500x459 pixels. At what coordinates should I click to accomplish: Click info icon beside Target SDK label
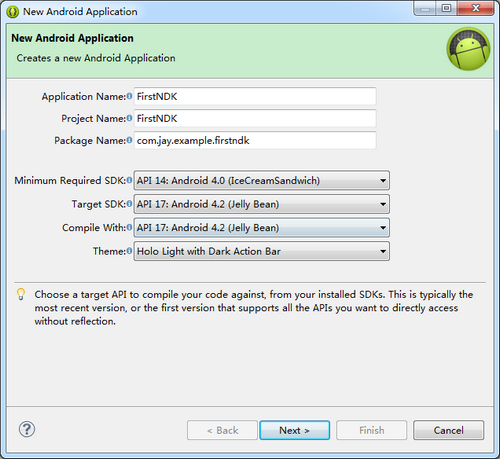(129, 204)
